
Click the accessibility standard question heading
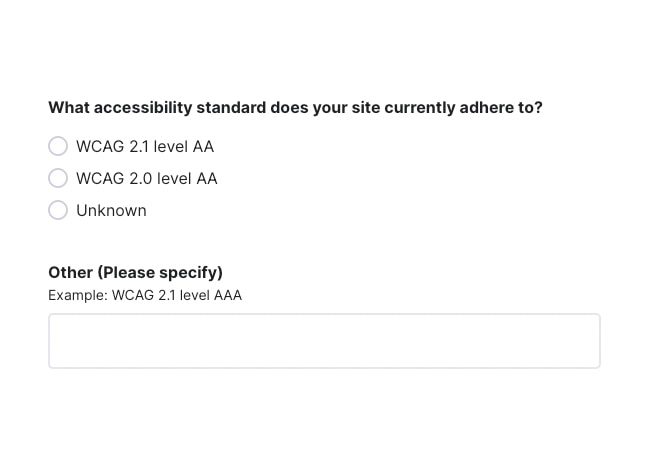295,107
